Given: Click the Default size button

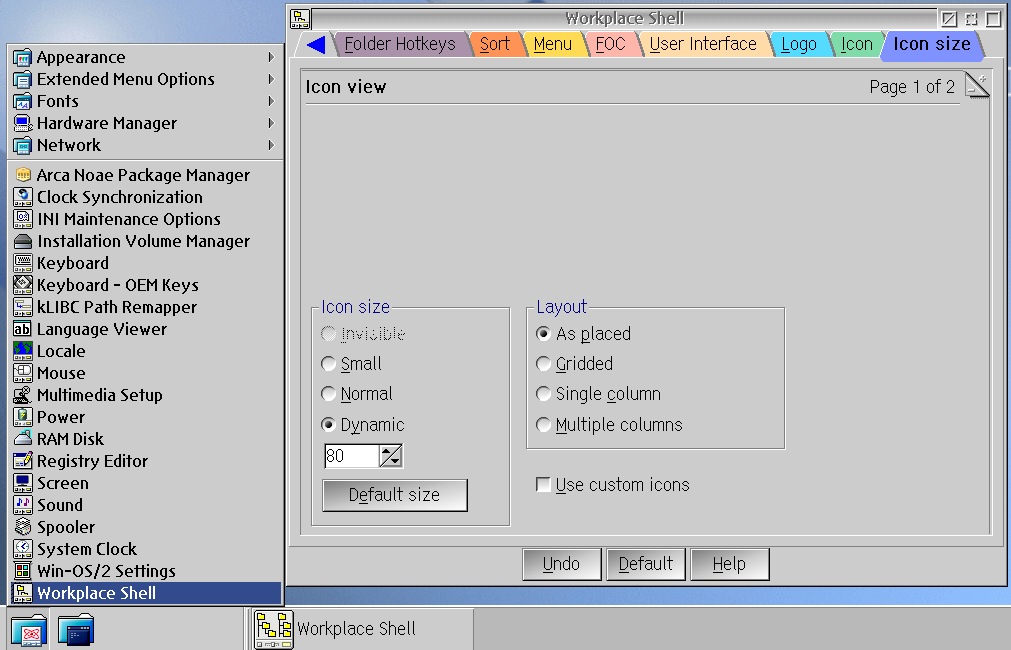Looking at the screenshot, I should 395,495.
